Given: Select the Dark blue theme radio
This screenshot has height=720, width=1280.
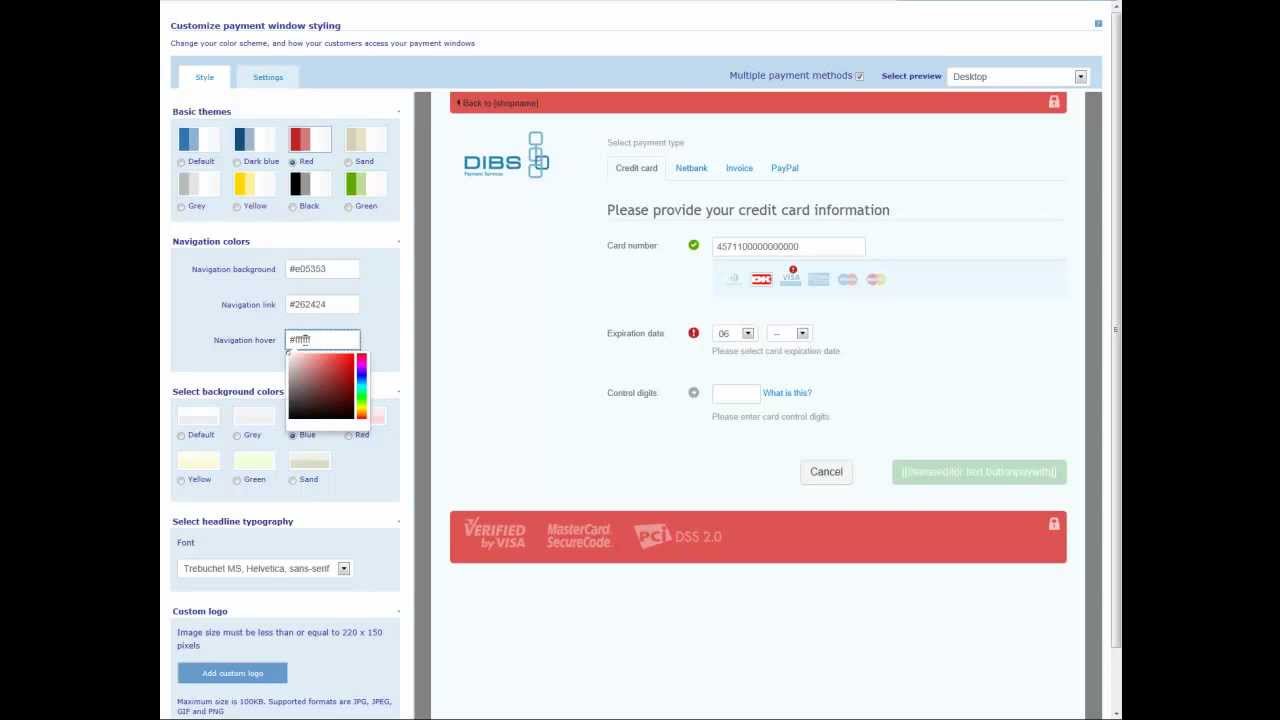Looking at the screenshot, I should [x=237, y=162].
